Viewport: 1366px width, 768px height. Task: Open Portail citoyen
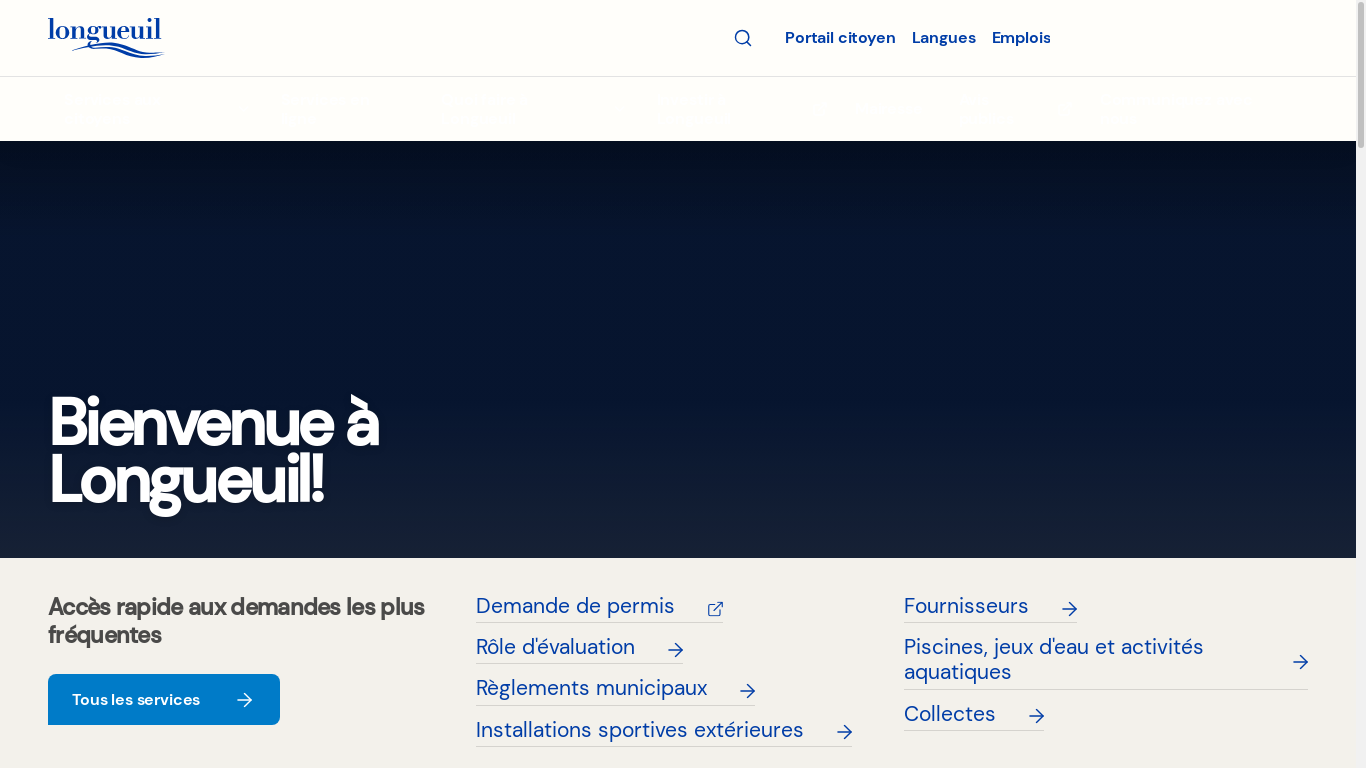pyautogui.click(x=840, y=38)
